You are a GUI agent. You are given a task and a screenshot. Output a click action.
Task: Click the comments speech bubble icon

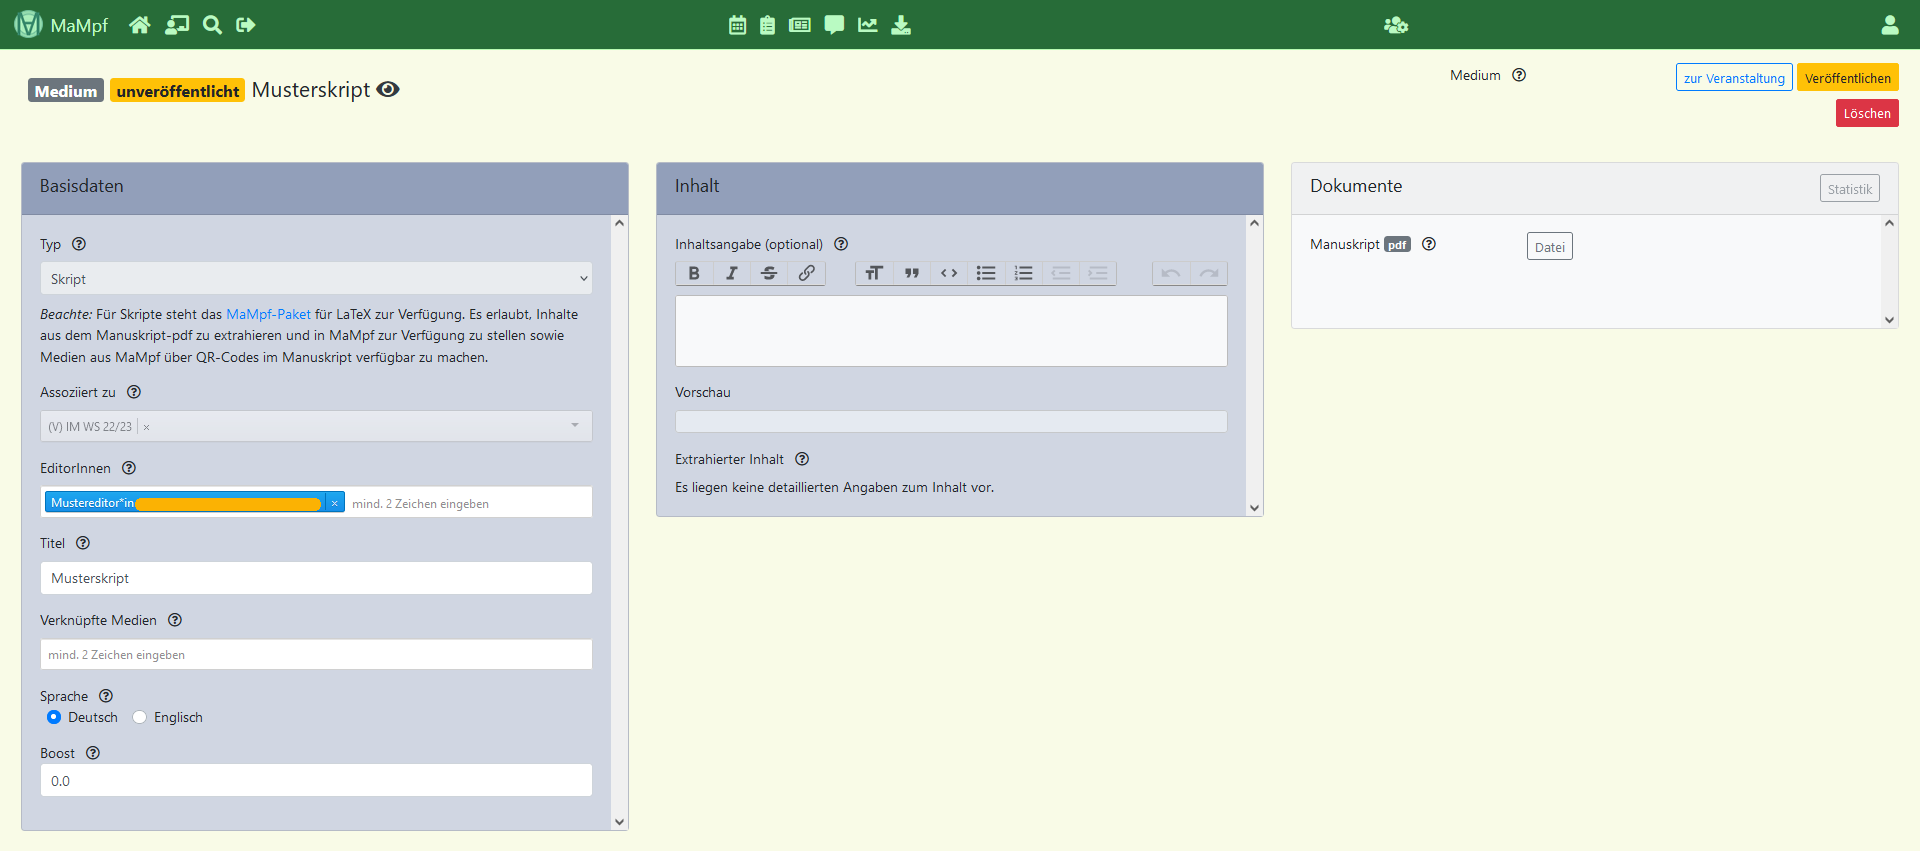pyautogui.click(x=834, y=25)
